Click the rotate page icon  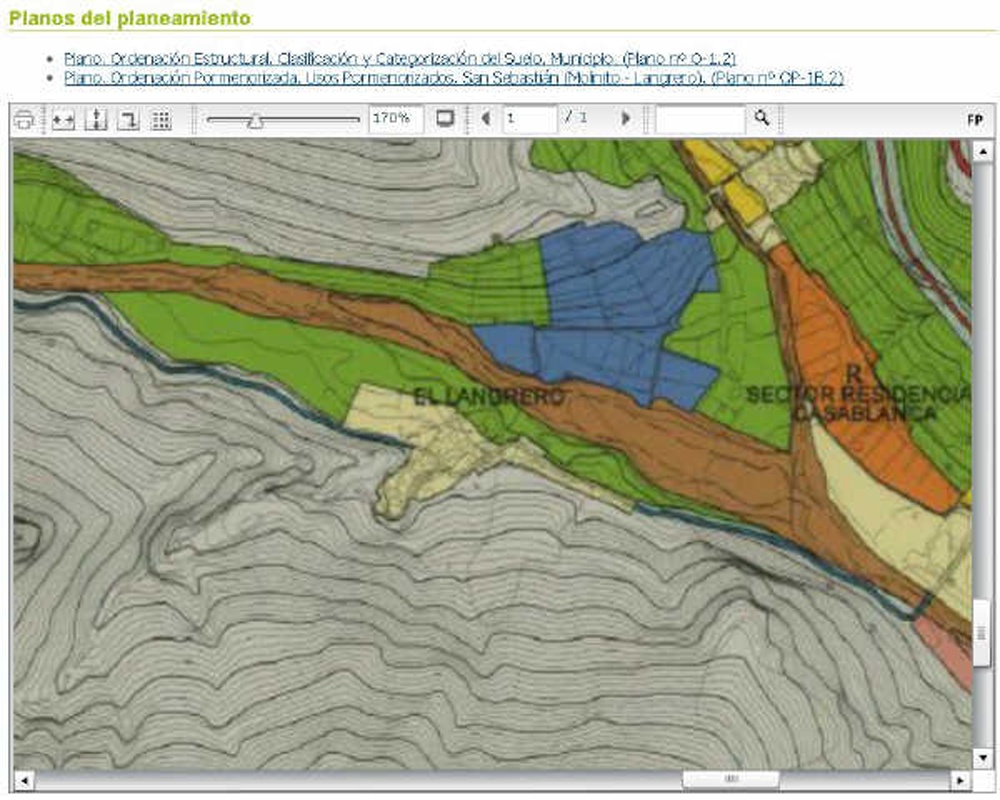(x=128, y=120)
